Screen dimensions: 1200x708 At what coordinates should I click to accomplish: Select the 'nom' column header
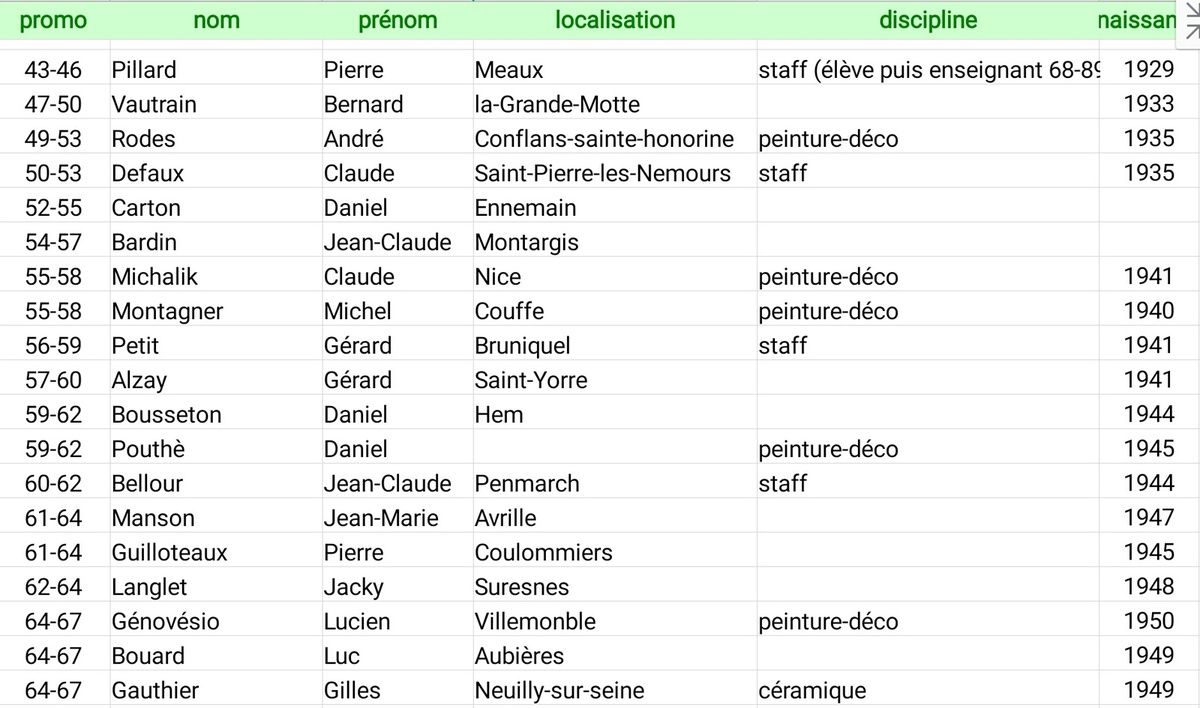pyautogui.click(x=216, y=20)
